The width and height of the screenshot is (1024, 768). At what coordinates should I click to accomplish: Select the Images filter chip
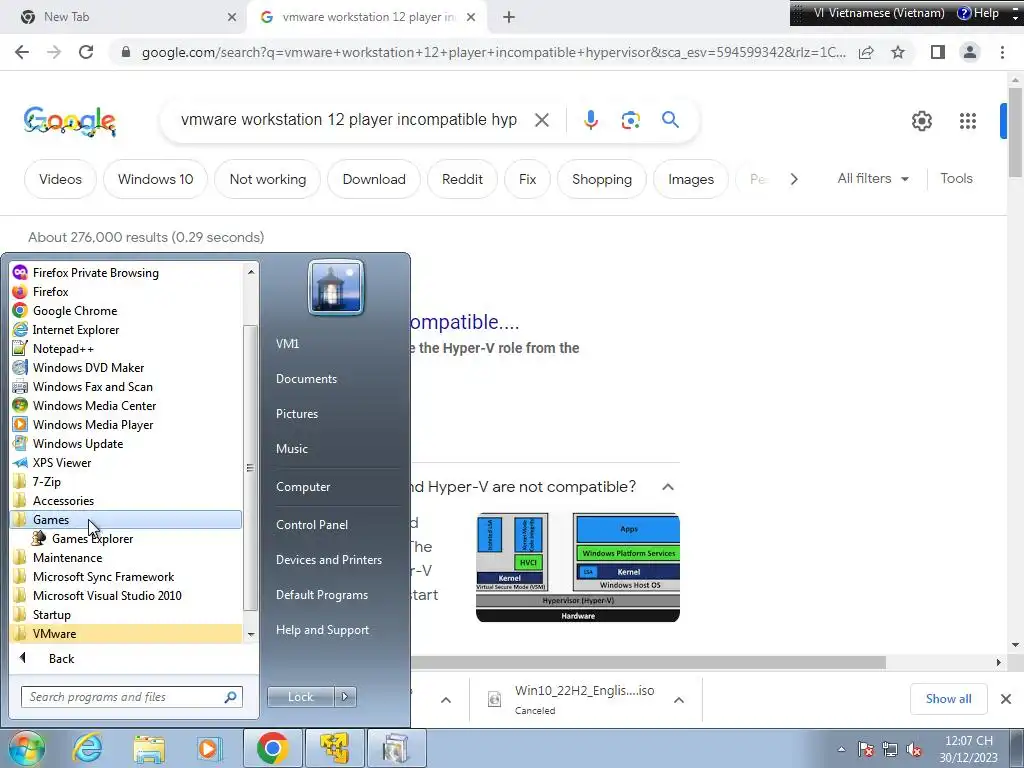pyautogui.click(x=691, y=179)
